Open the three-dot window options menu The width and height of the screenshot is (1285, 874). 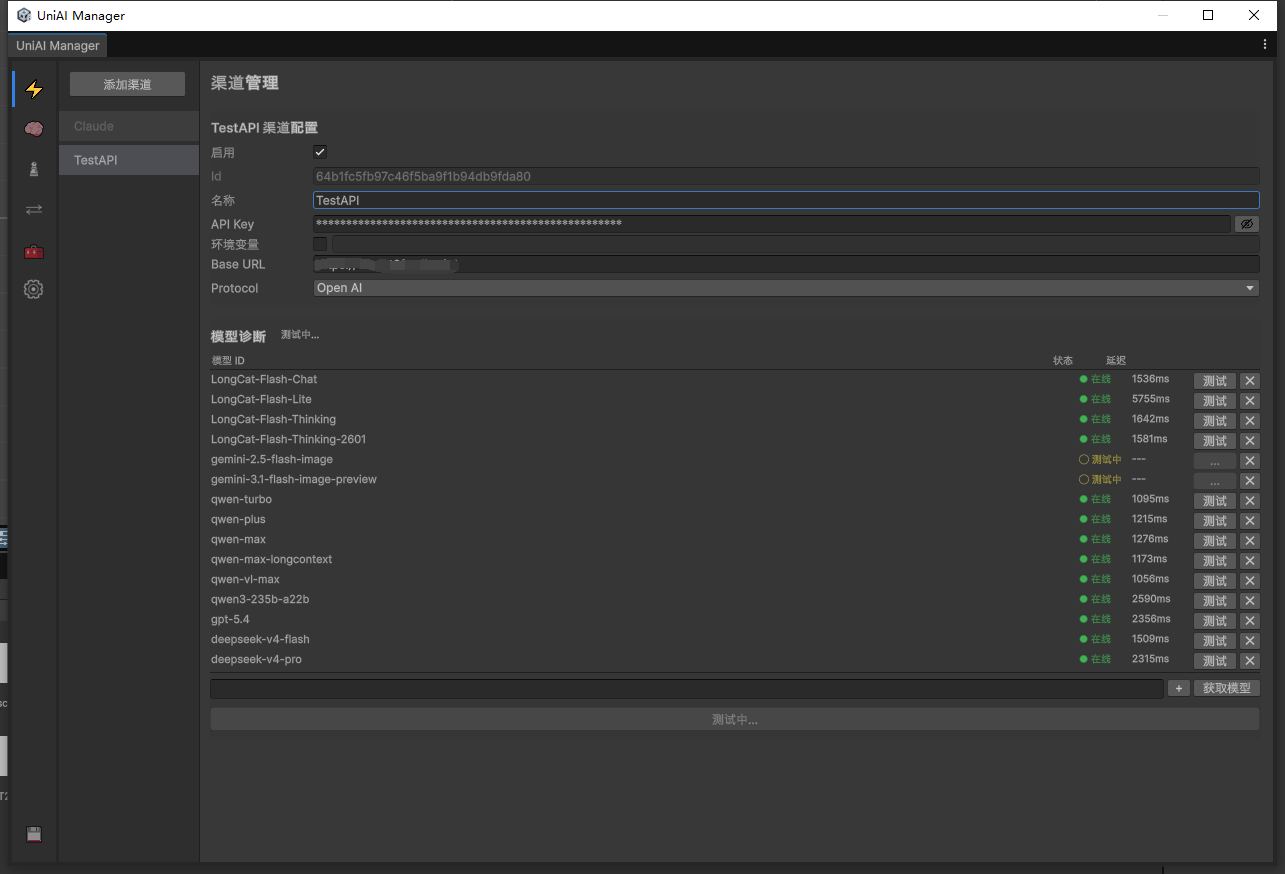pos(1265,45)
